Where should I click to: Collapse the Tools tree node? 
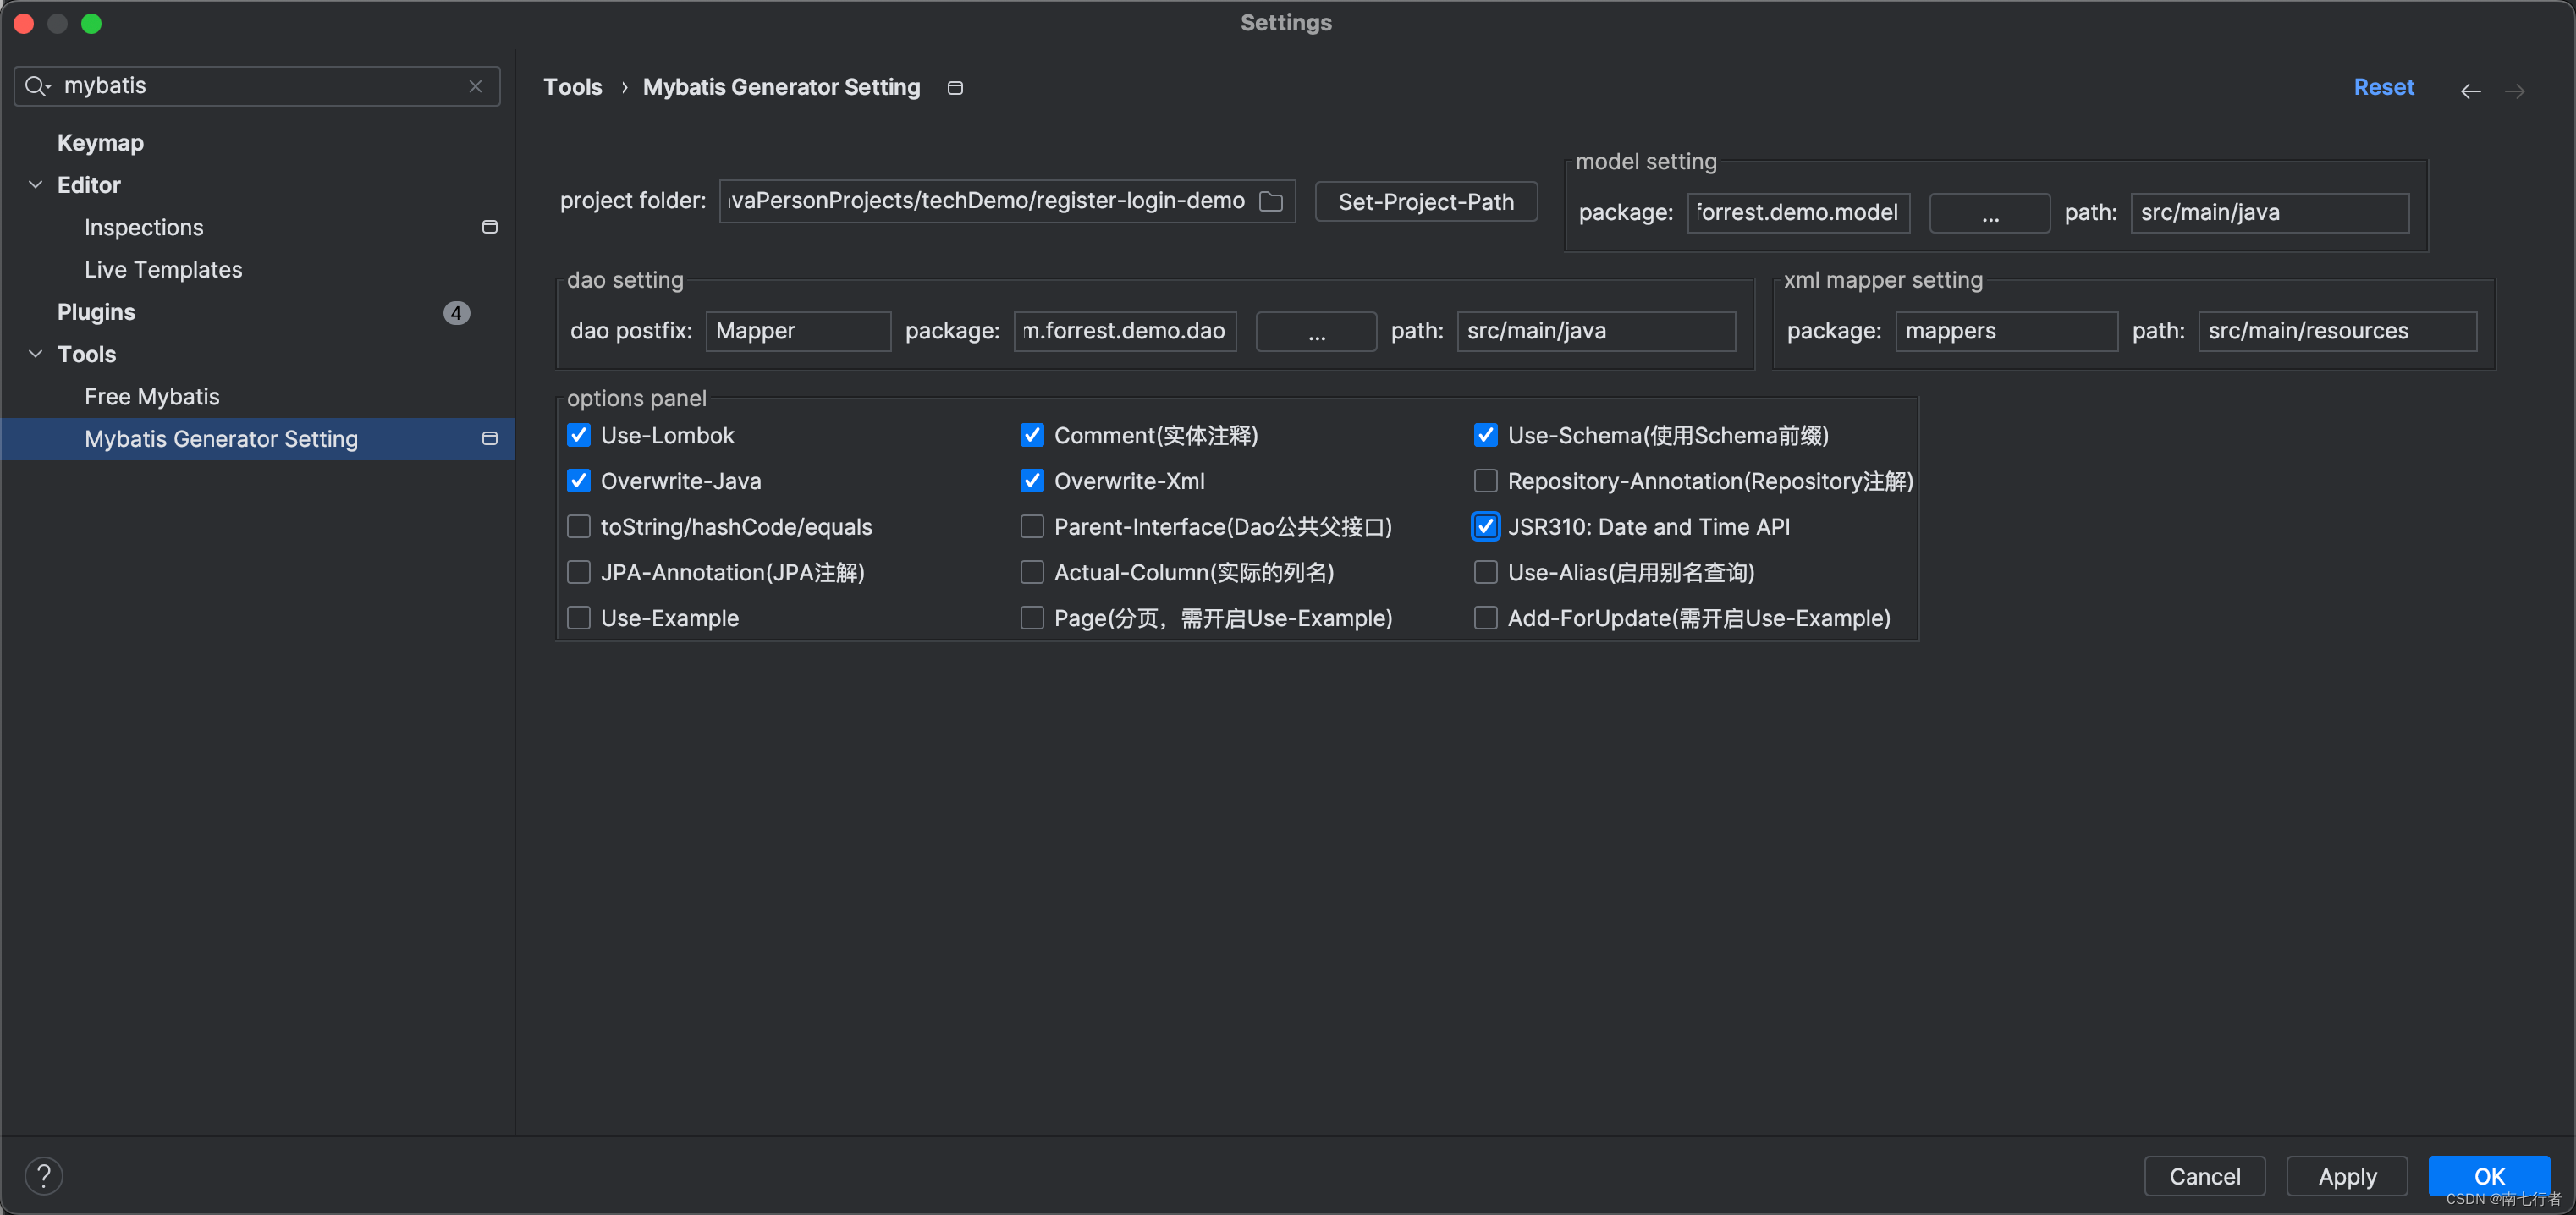[x=36, y=354]
